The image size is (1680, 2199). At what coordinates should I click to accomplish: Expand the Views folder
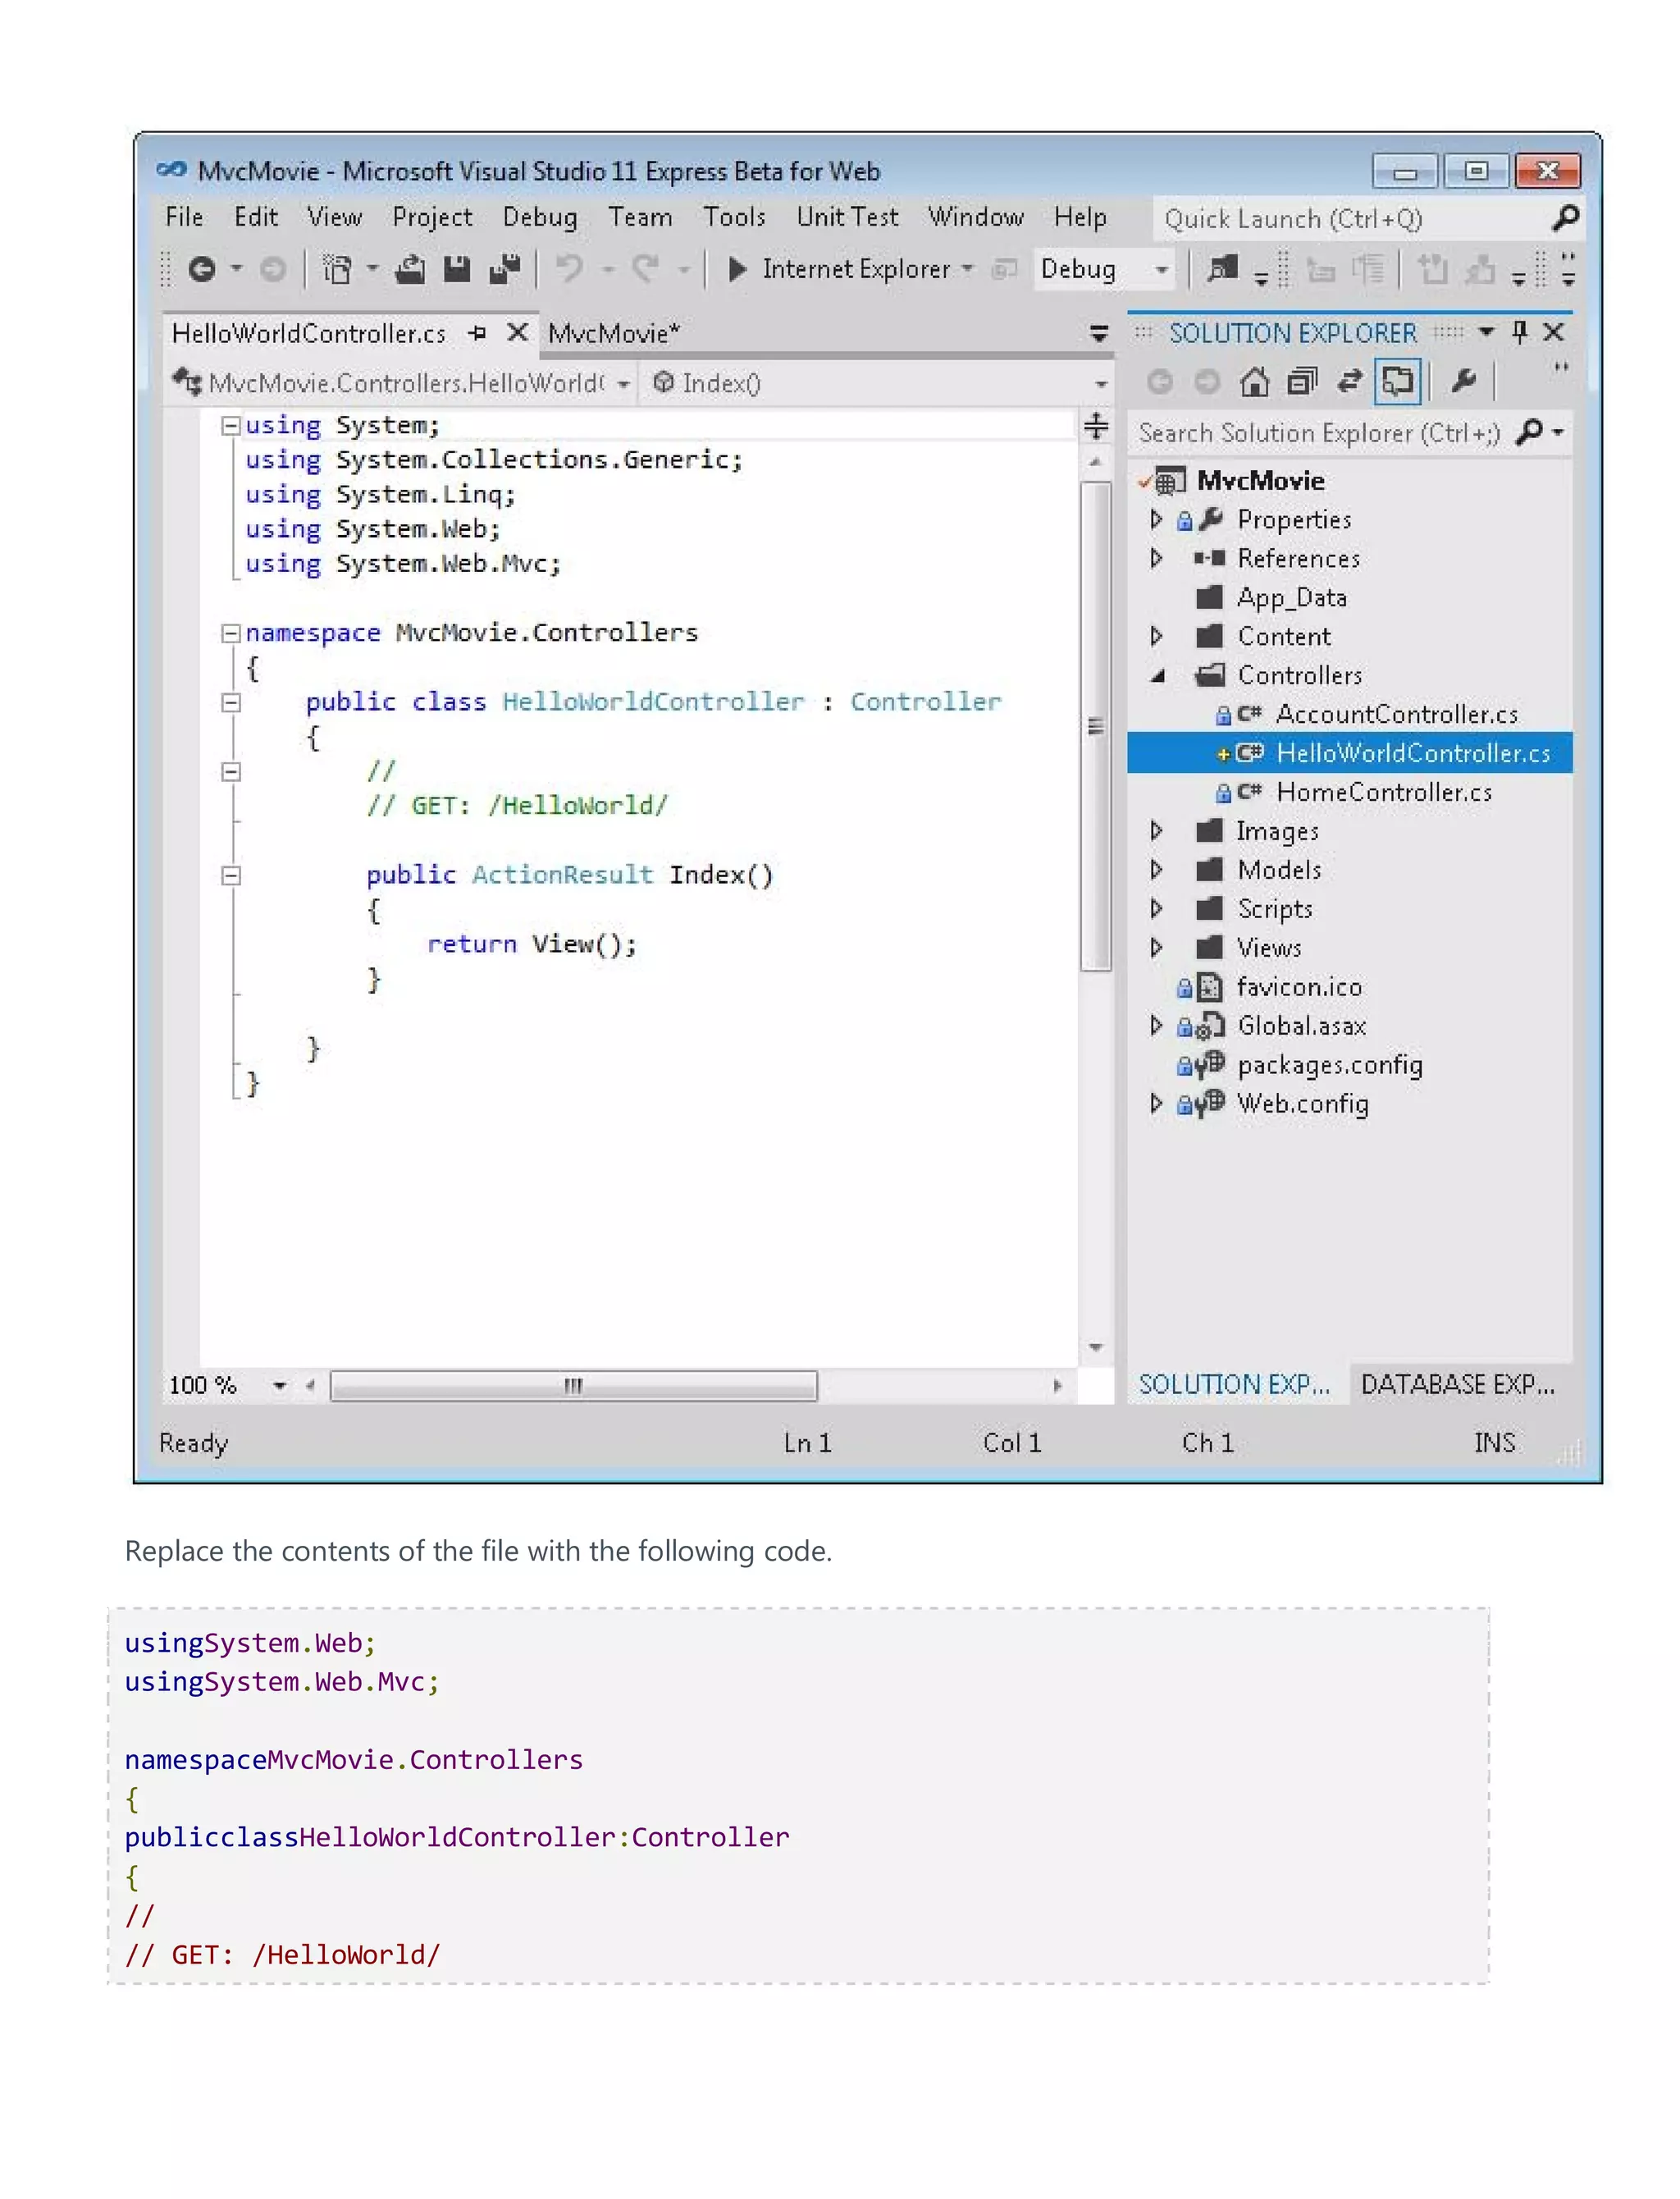pyautogui.click(x=1157, y=947)
